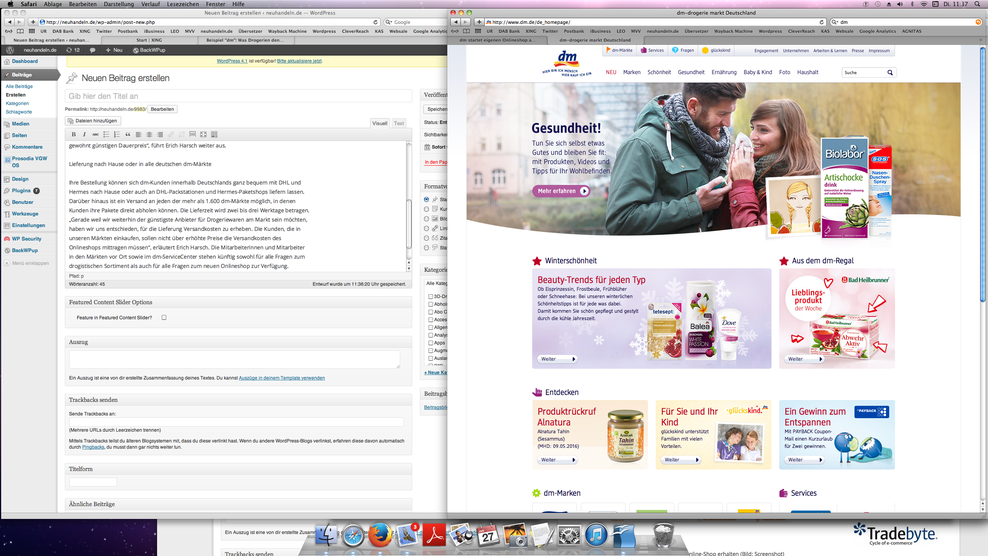The image size is (988, 556).
Task: Click Bitte aktualisiere jetzt update link
Action: (x=299, y=61)
